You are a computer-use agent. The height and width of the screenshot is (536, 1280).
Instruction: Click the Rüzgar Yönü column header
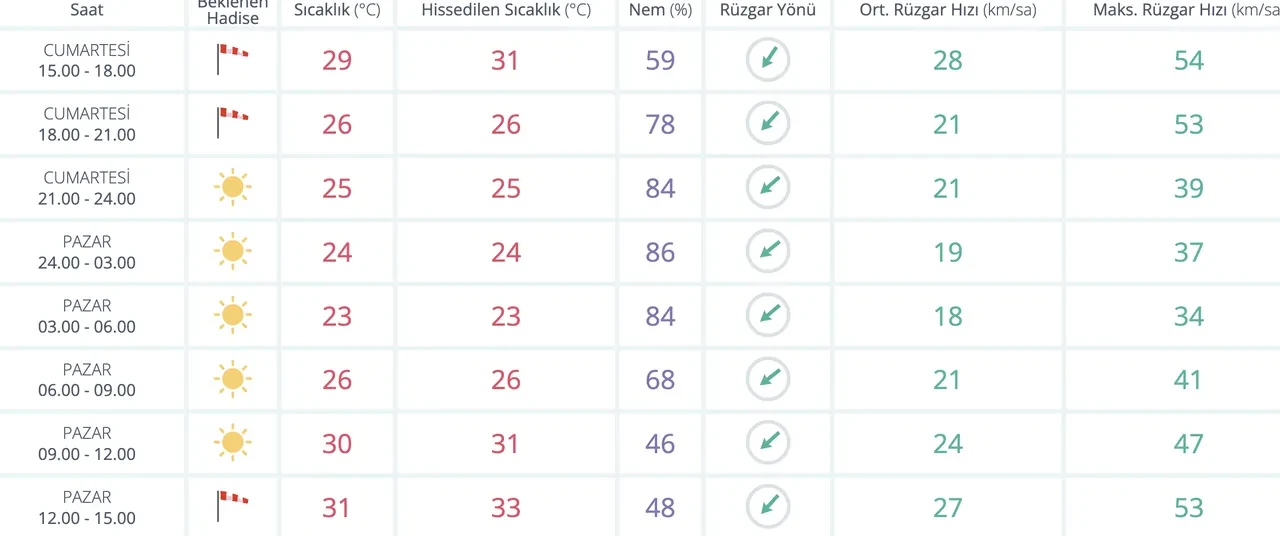[x=767, y=11]
